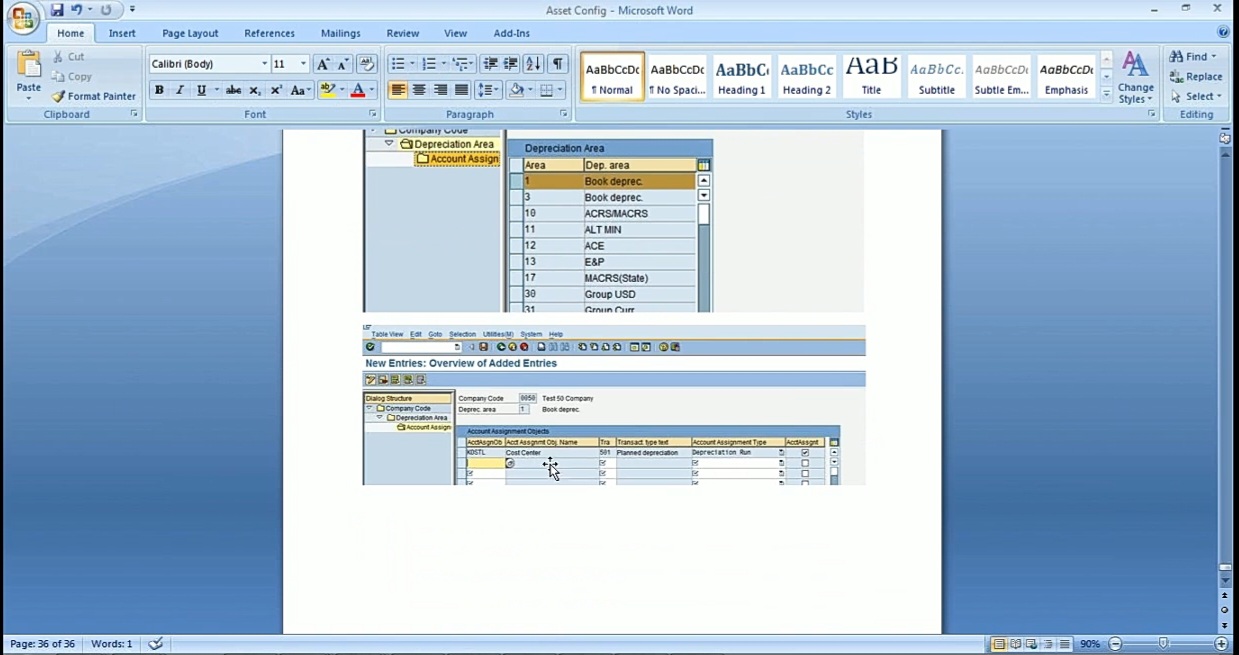Click the zoom out minus button
1239x655 pixels.
[1116, 644]
